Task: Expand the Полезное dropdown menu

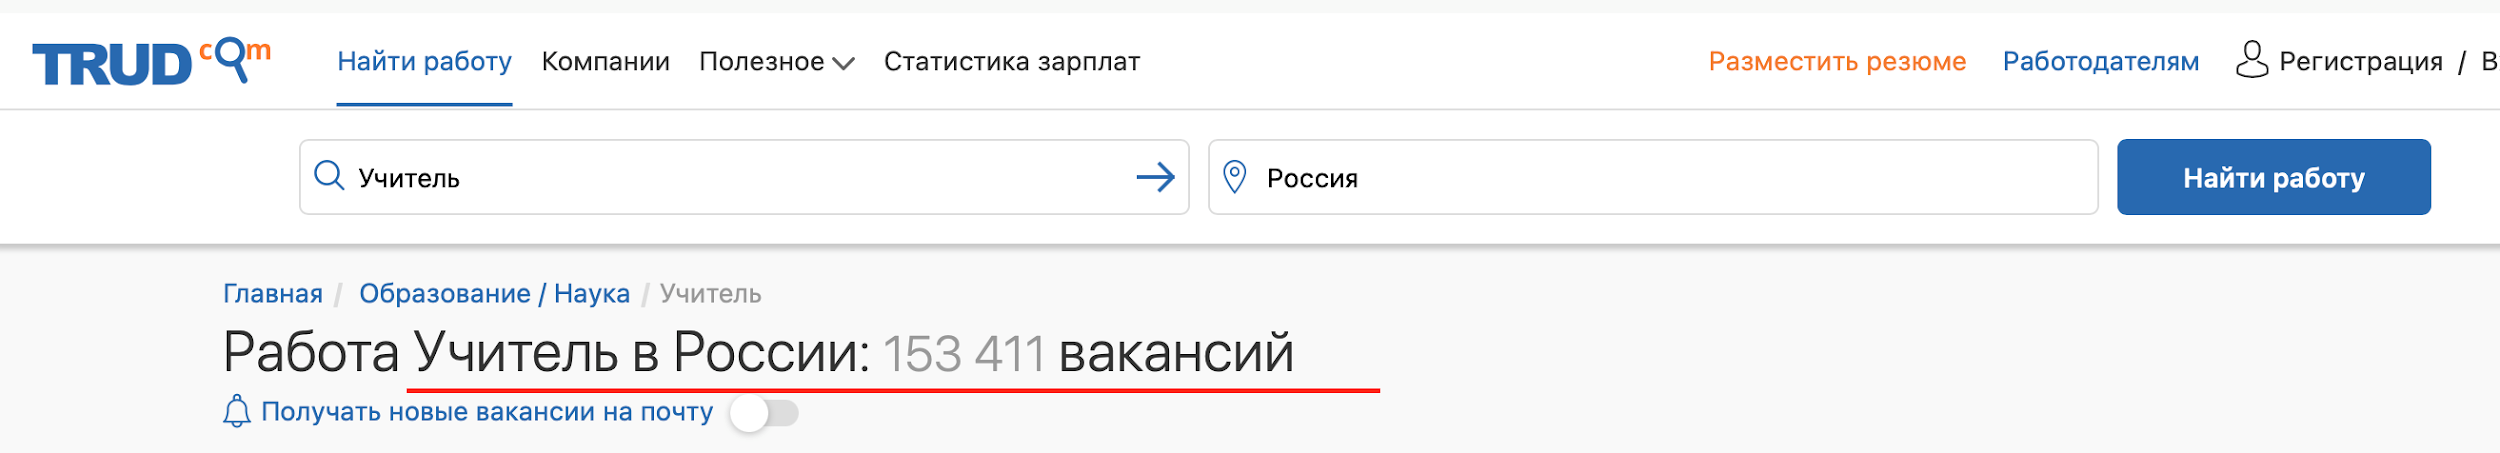Action: (x=776, y=62)
